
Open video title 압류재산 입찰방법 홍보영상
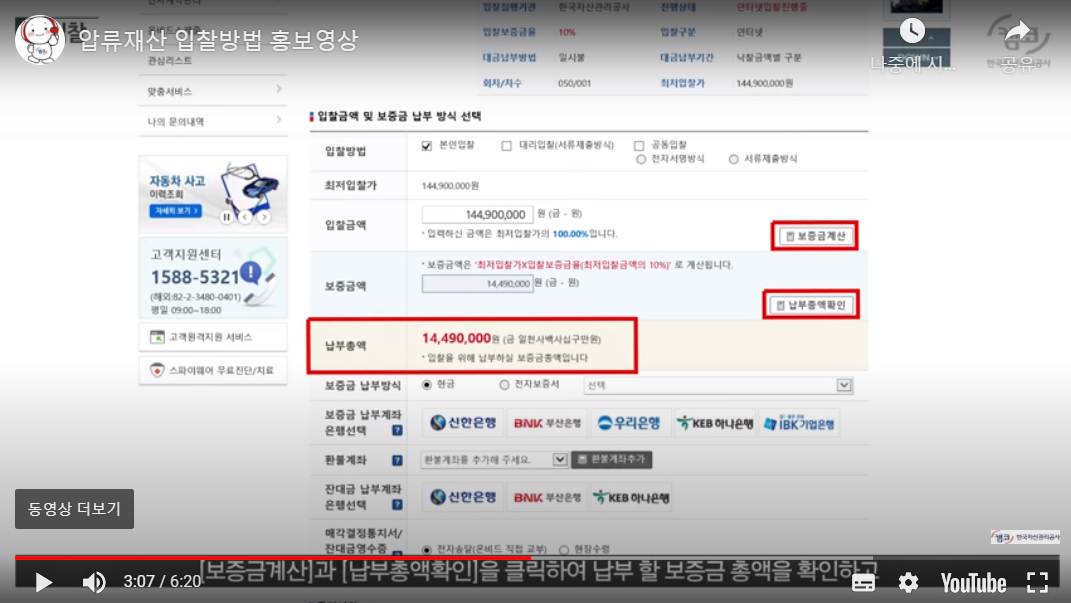pos(219,40)
